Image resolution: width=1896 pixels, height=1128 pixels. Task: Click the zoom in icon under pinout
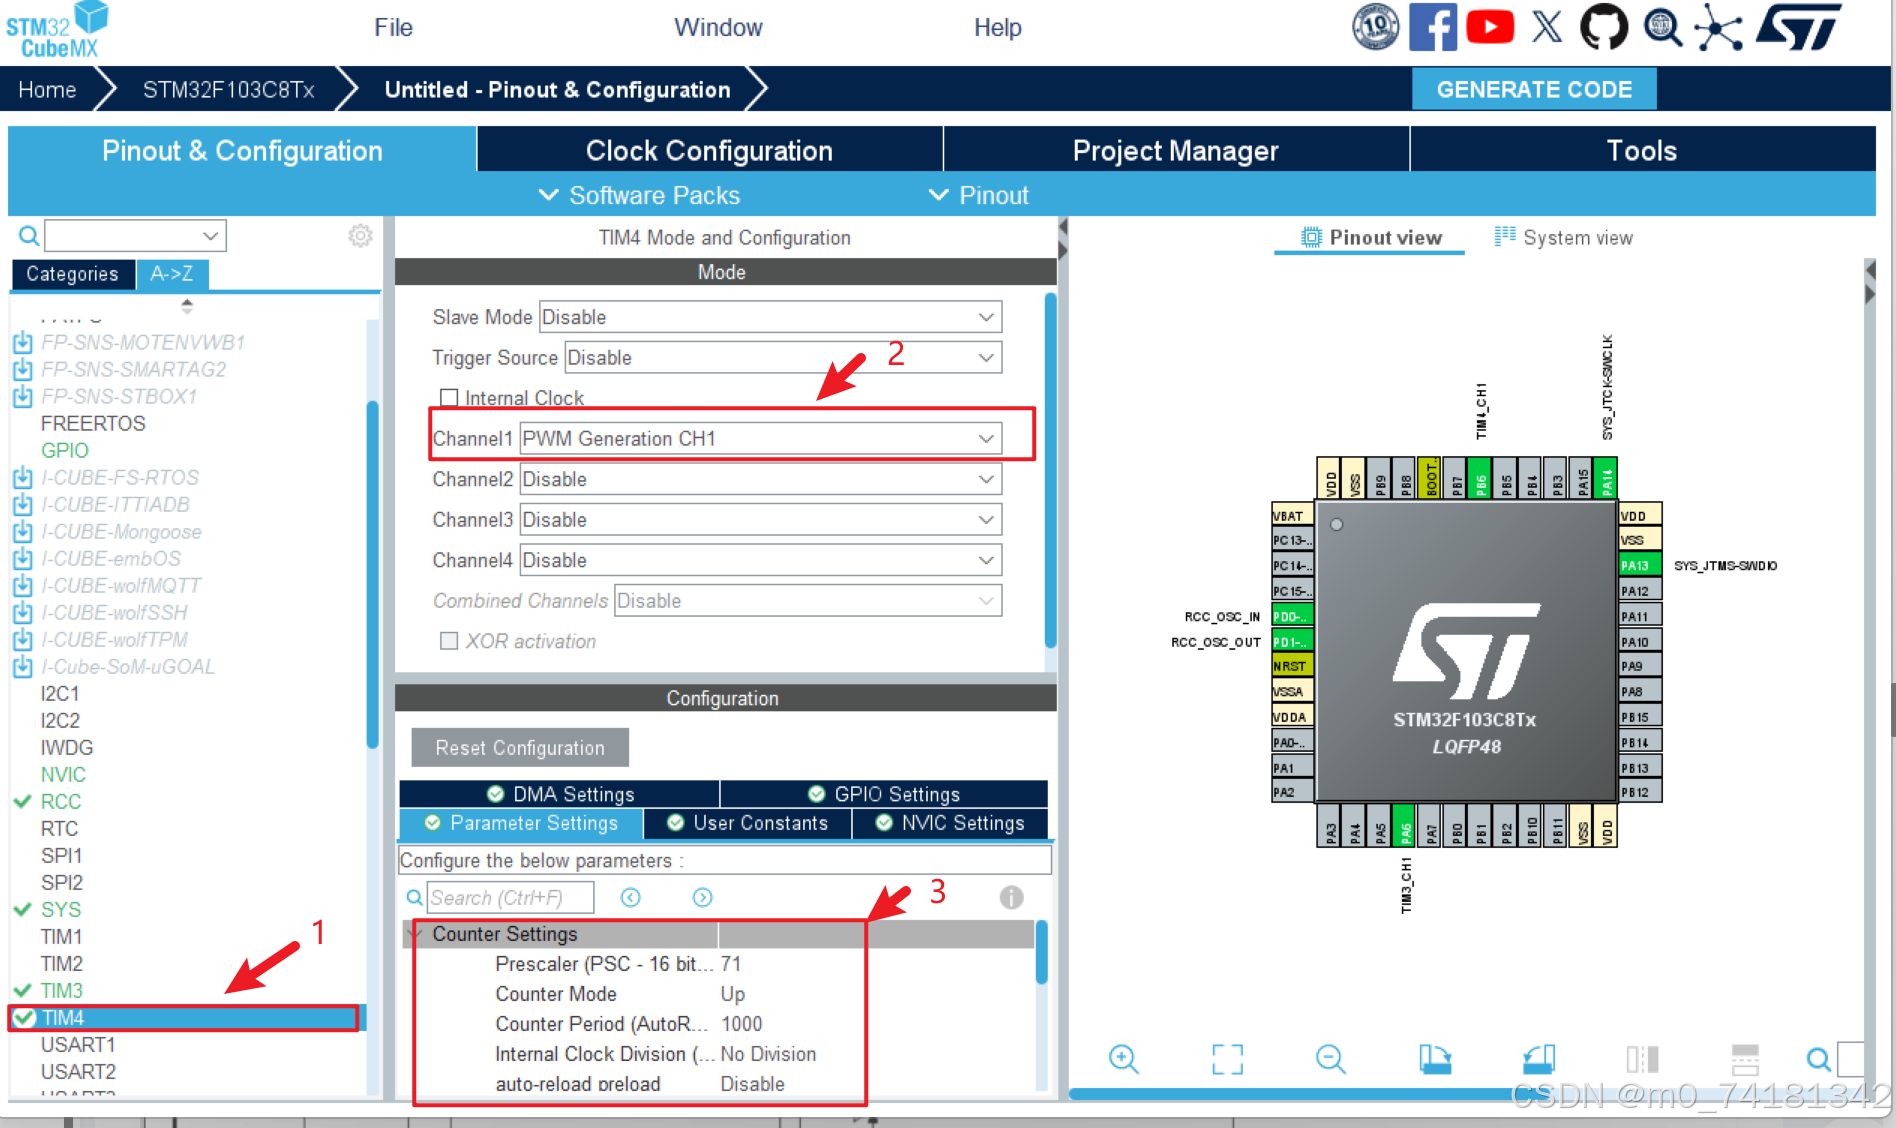click(x=1123, y=1058)
